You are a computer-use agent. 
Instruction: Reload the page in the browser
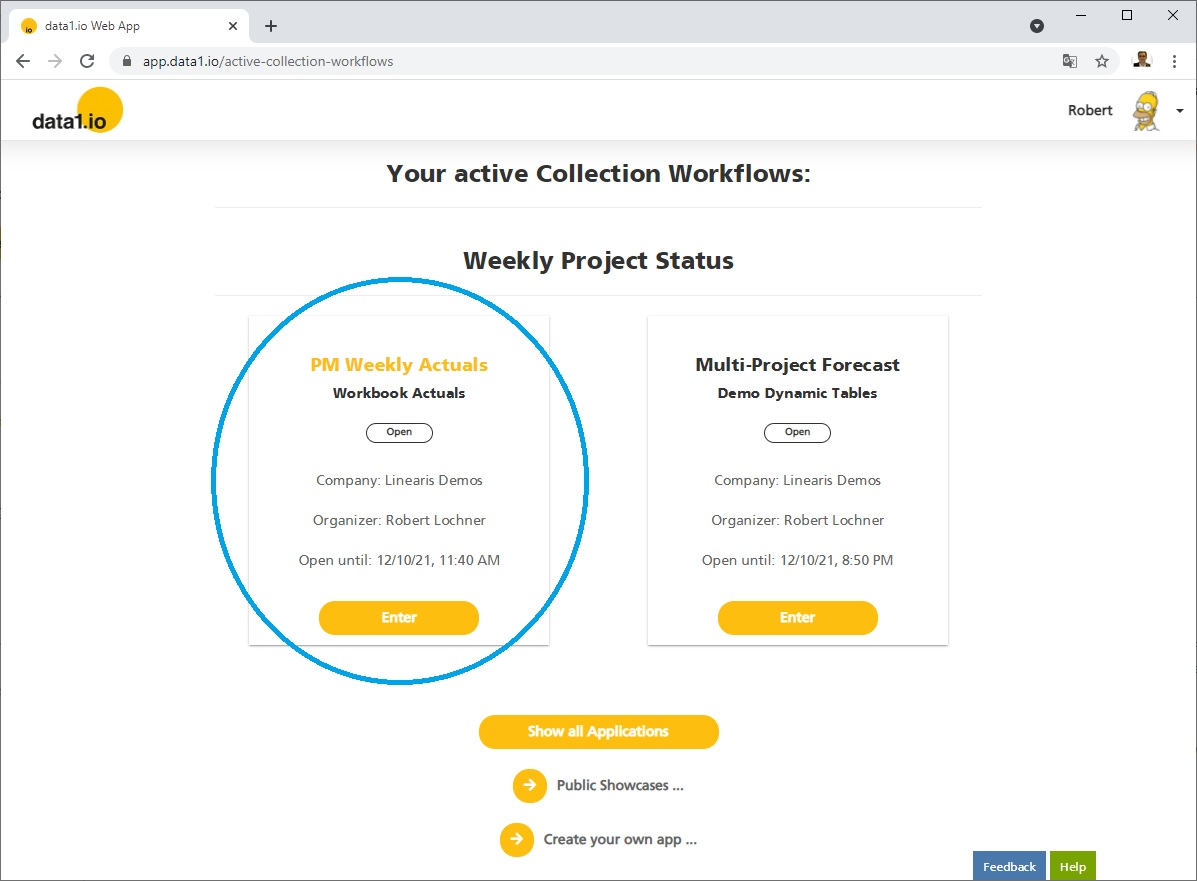pos(87,61)
